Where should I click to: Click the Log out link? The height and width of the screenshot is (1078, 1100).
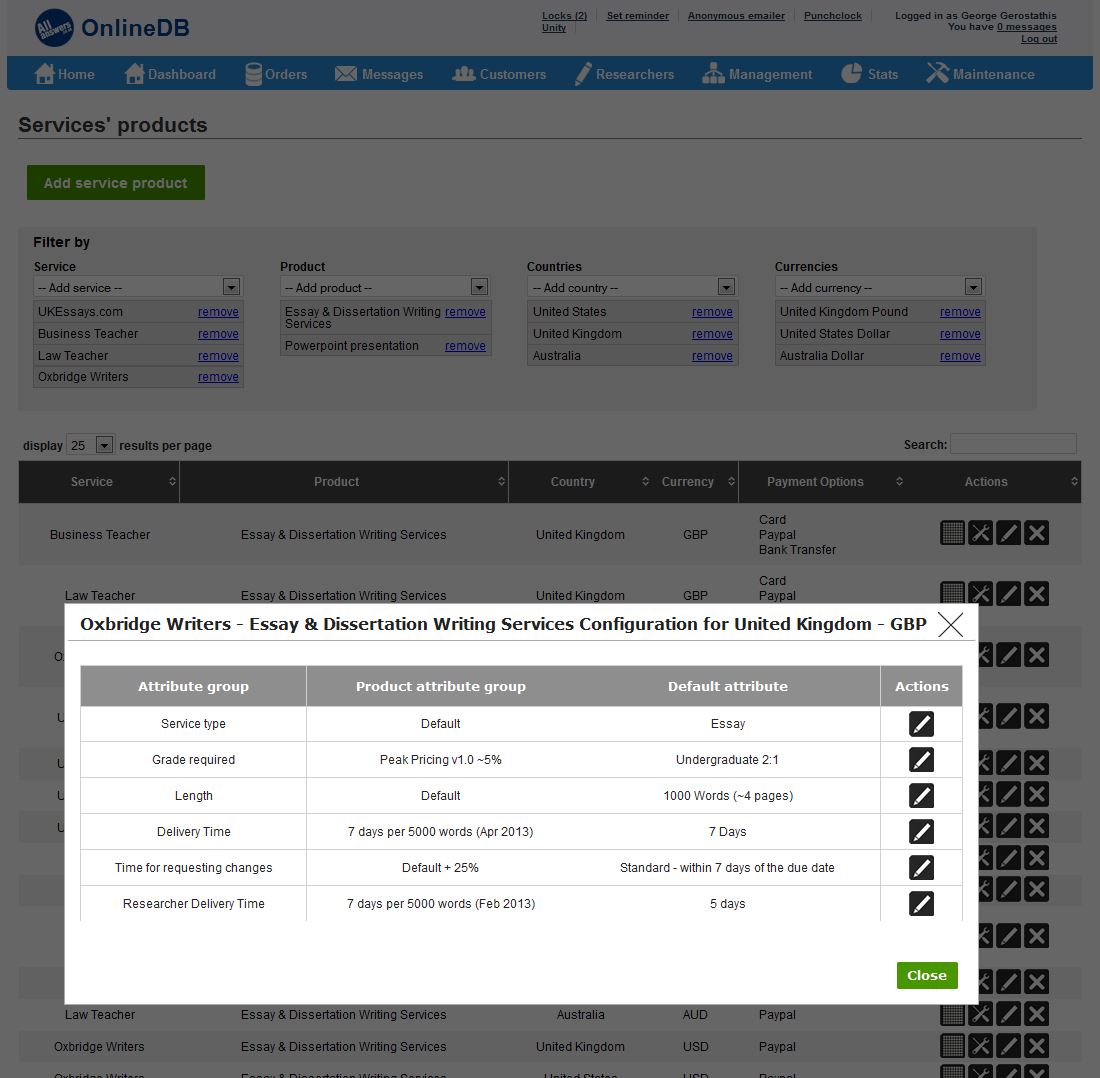(x=1039, y=39)
